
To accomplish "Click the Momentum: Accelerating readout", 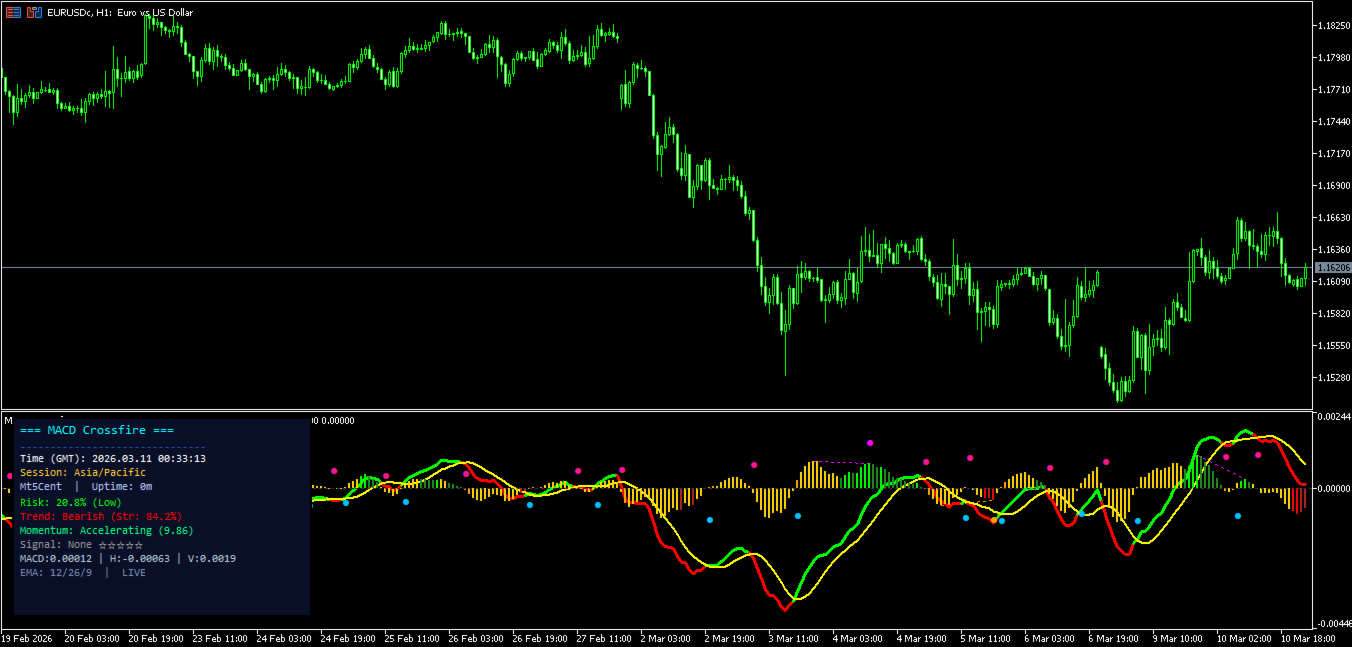I will pos(107,531).
